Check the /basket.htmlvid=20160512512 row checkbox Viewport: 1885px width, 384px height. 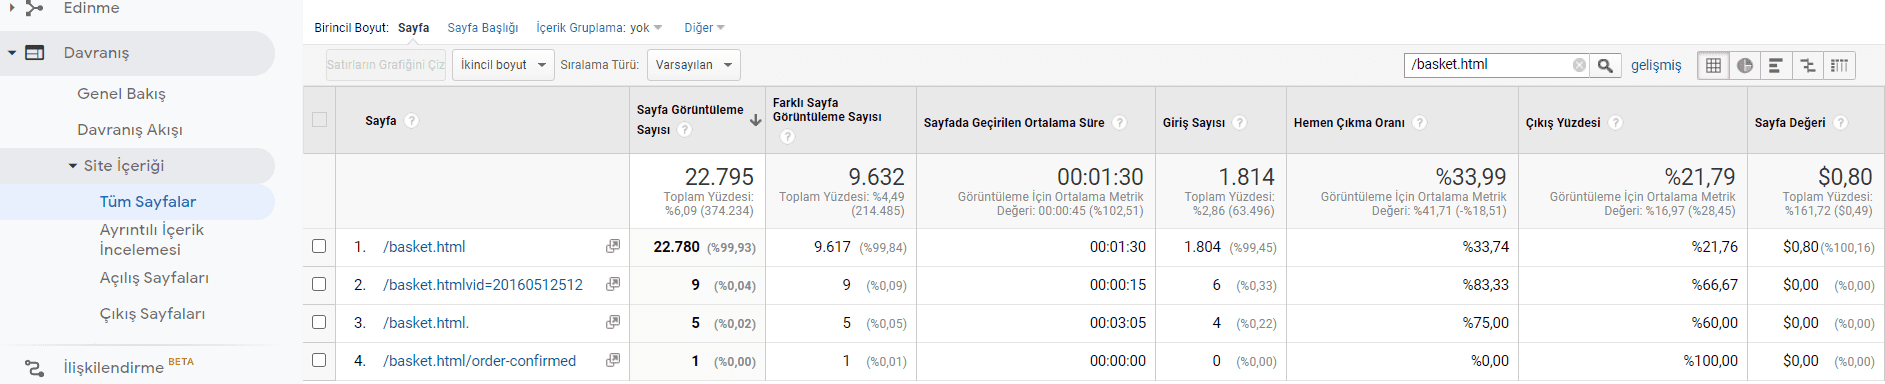[319, 284]
